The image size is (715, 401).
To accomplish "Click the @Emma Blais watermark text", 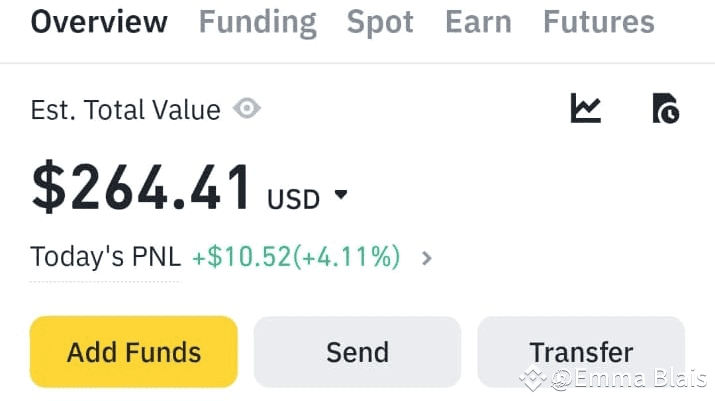I will [629, 378].
